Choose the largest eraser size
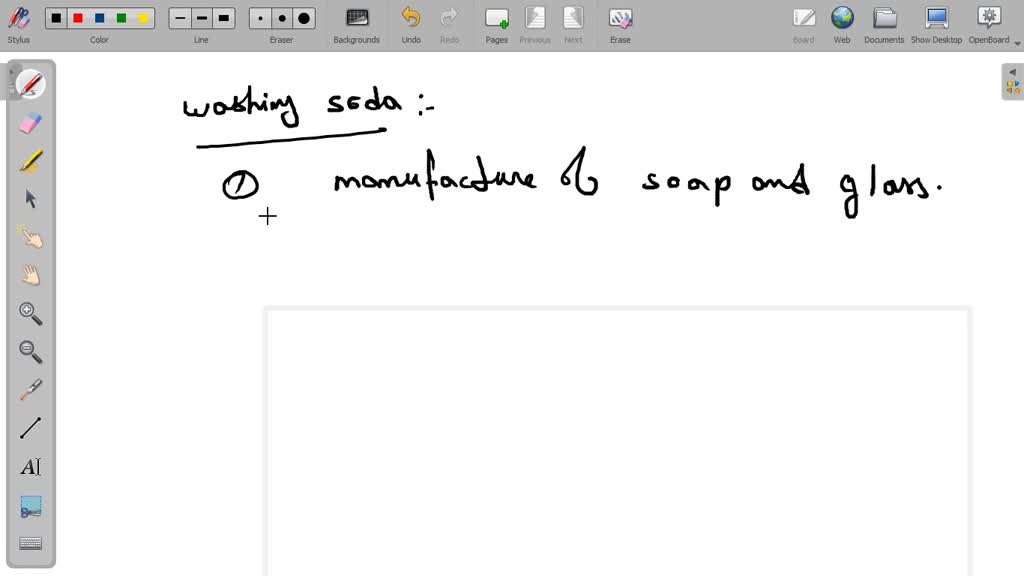The image size is (1024, 576). pyautogui.click(x=304, y=18)
